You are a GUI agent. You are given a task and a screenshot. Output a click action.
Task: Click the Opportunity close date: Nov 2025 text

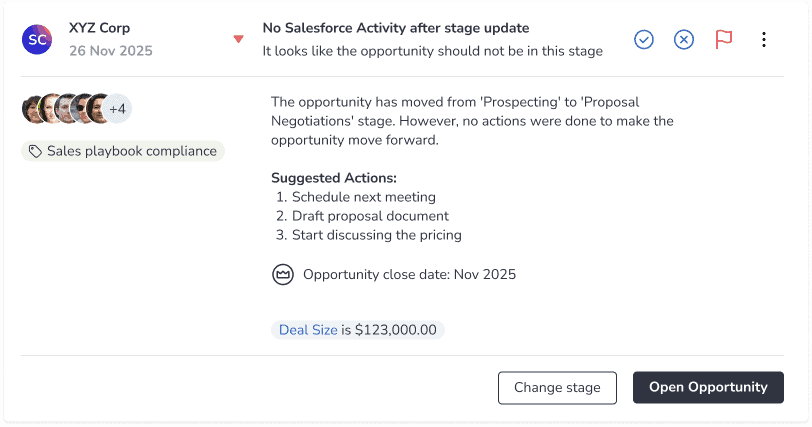click(x=409, y=274)
